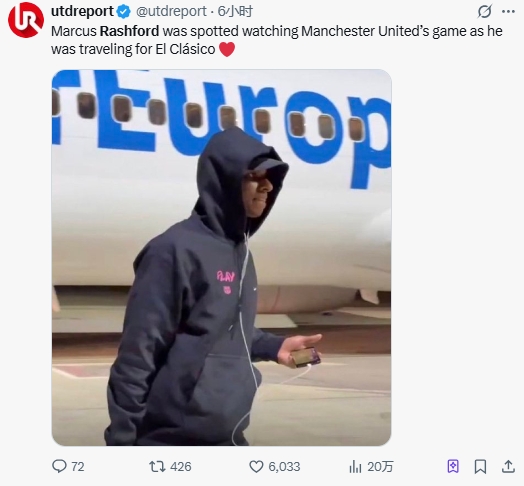Click the highlighted Rashford keyword in tweet

coord(129,31)
